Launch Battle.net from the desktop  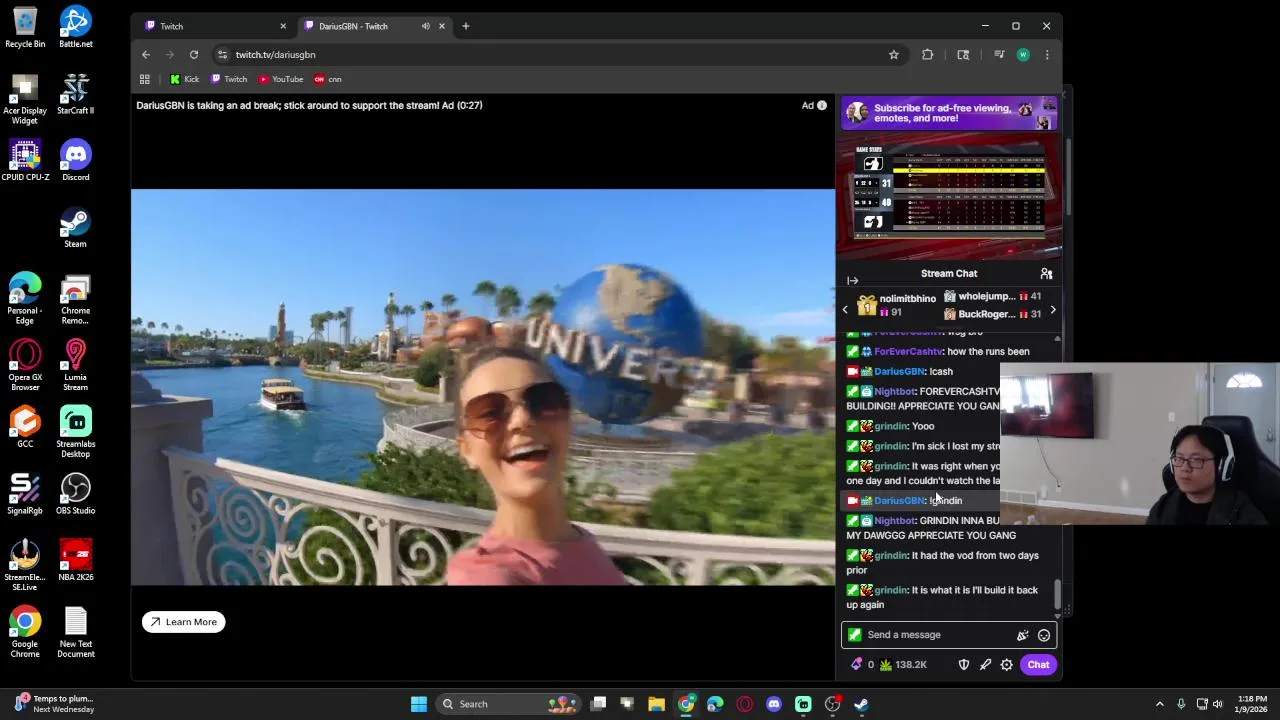tap(76, 27)
